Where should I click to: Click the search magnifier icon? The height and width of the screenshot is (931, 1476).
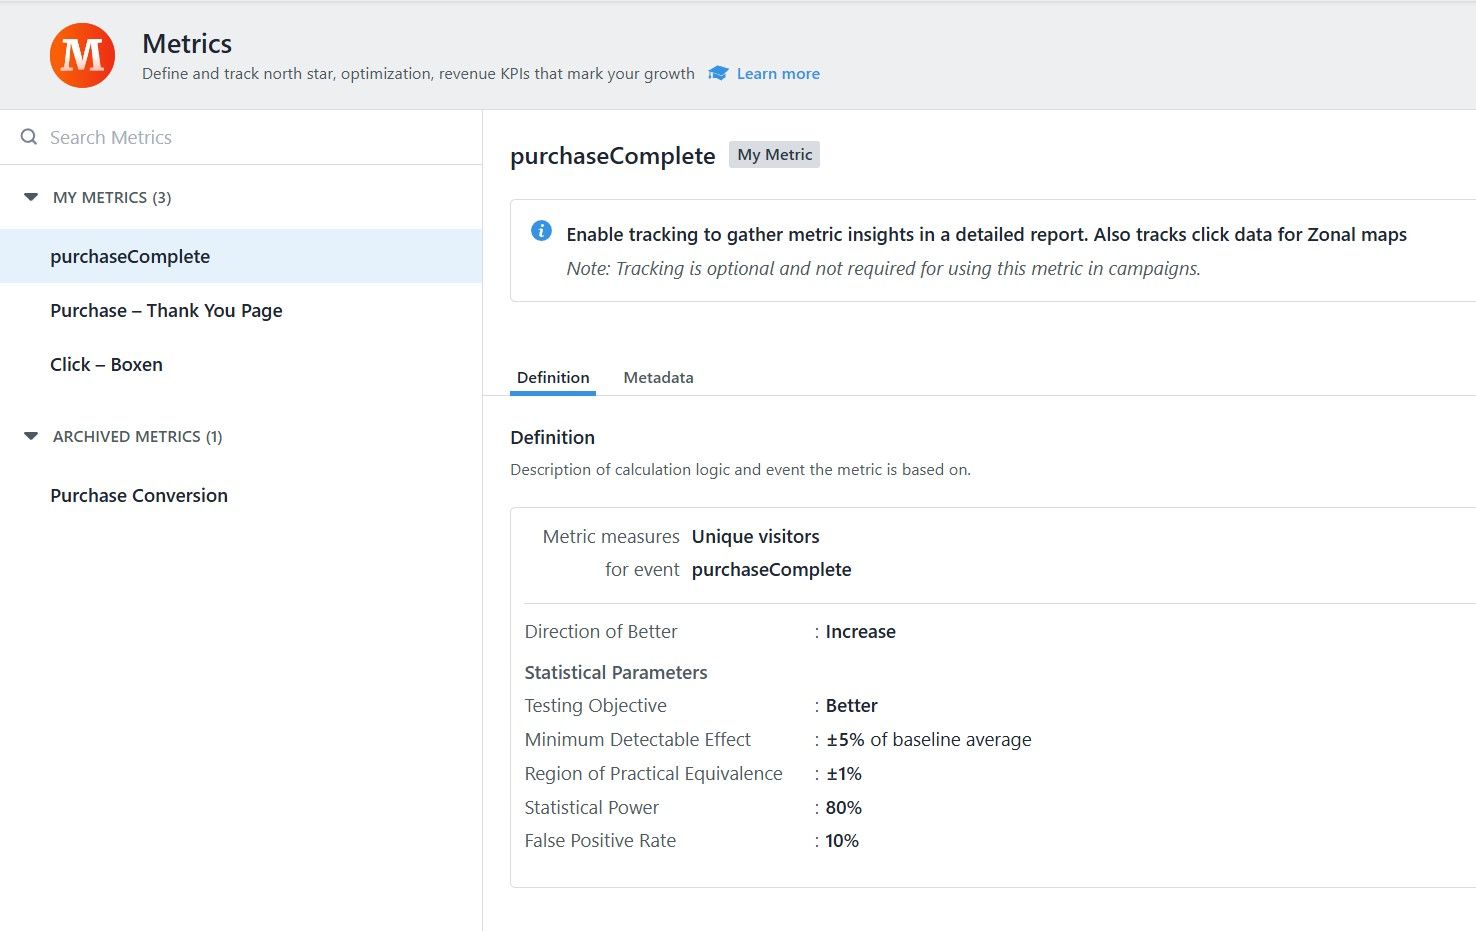[x=29, y=137]
